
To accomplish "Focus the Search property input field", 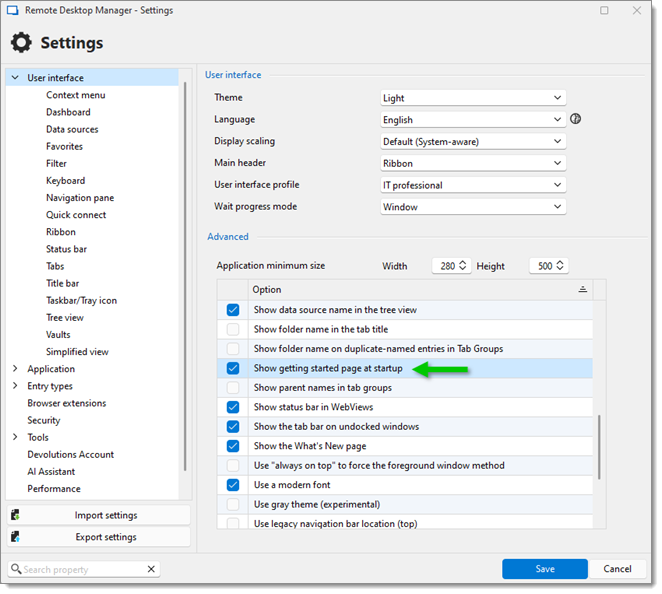I will (x=84, y=569).
